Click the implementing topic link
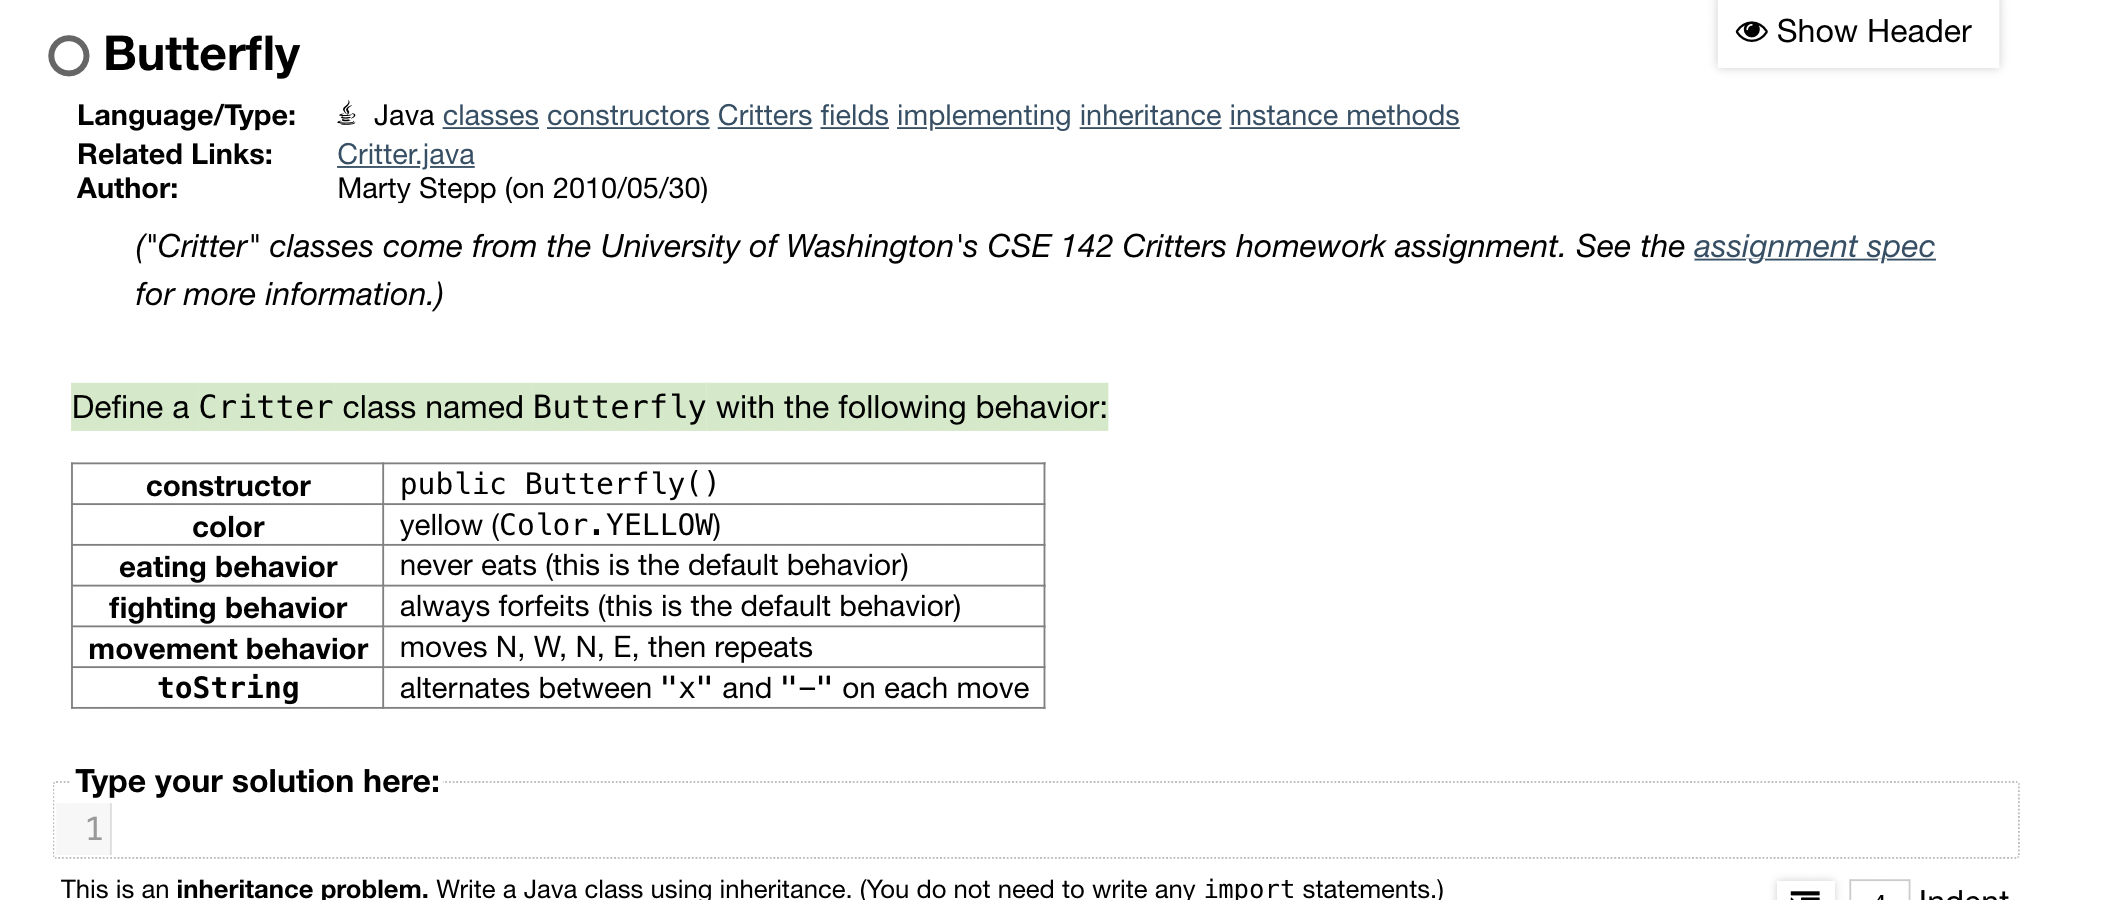Viewport: 2110px width, 900px height. point(981,115)
